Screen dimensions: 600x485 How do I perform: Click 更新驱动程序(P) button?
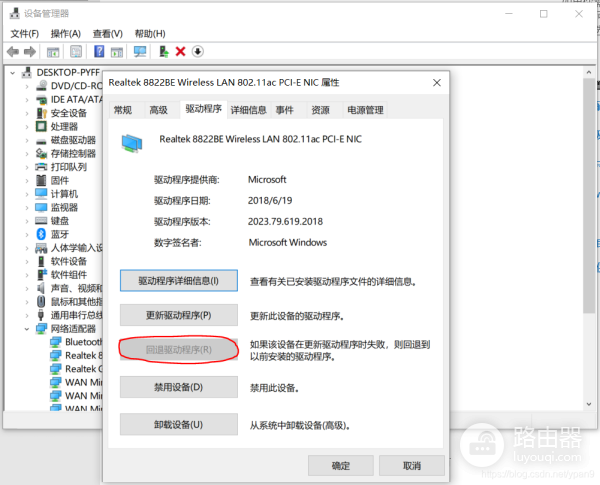click(x=179, y=315)
